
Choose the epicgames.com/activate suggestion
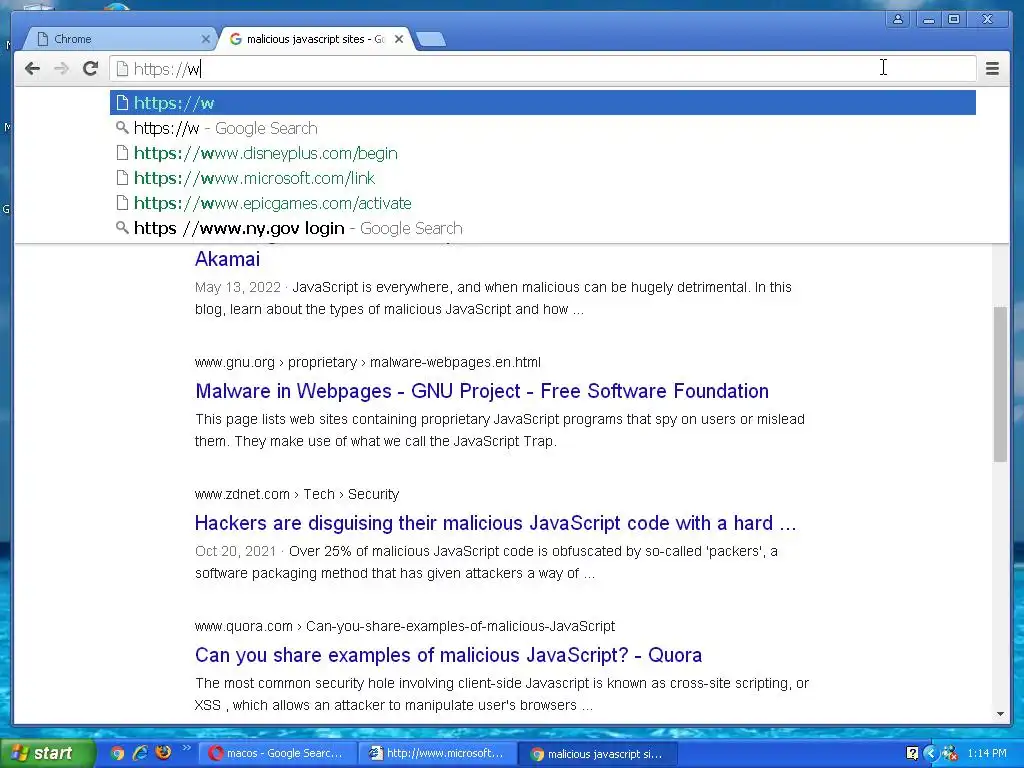pos(543,203)
